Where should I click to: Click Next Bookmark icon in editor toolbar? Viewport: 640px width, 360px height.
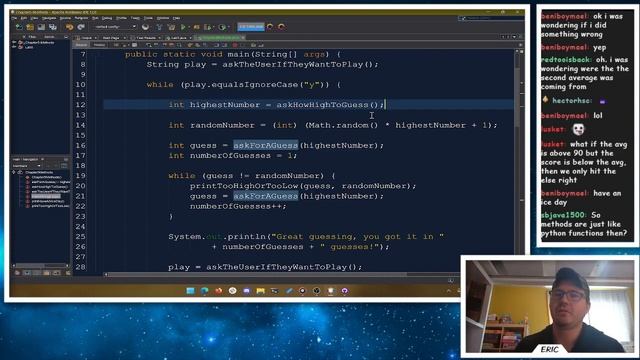[197, 45]
